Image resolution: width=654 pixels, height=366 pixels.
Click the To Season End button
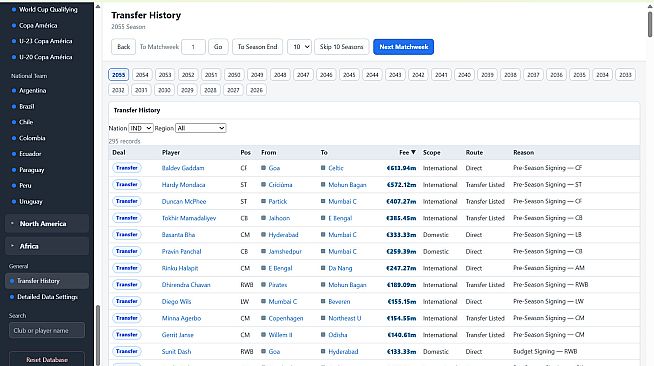click(257, 47)
